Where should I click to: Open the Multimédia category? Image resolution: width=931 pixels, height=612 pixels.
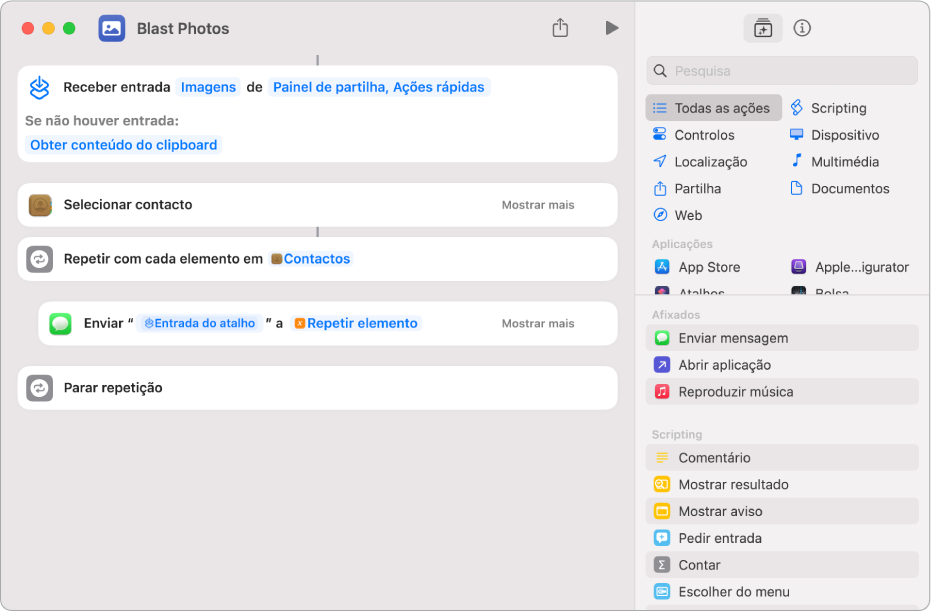coord(844,162)
